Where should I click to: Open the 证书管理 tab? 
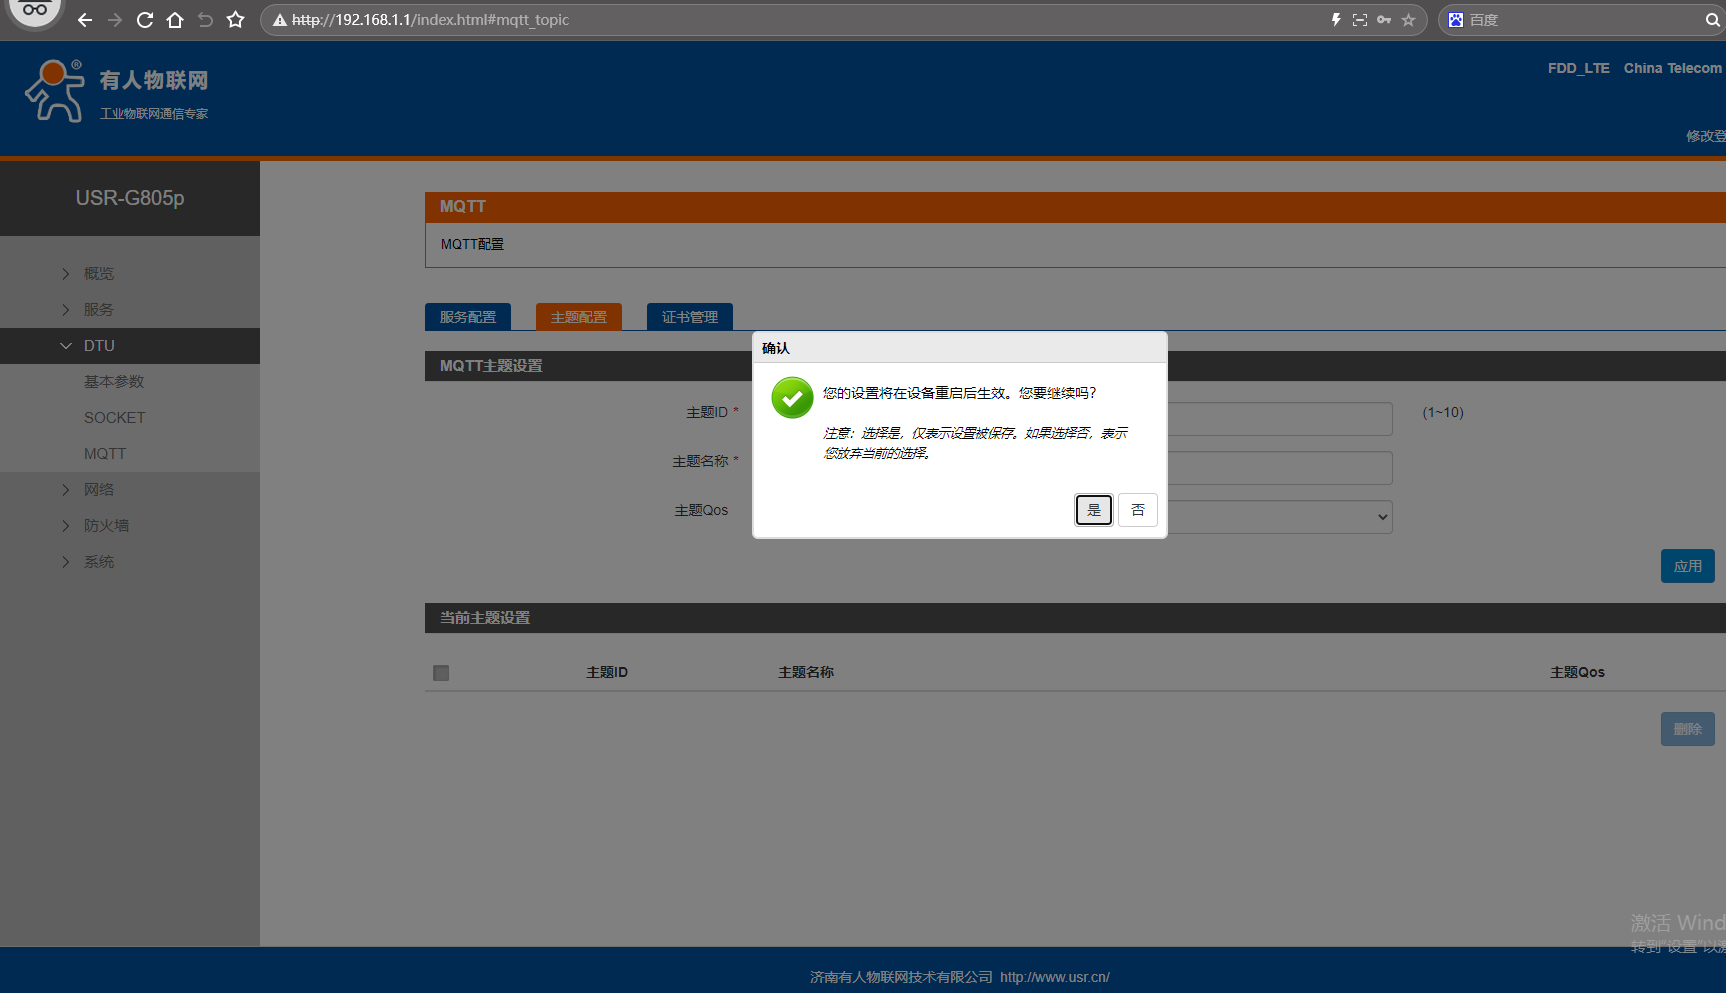(x=689, y=317)
